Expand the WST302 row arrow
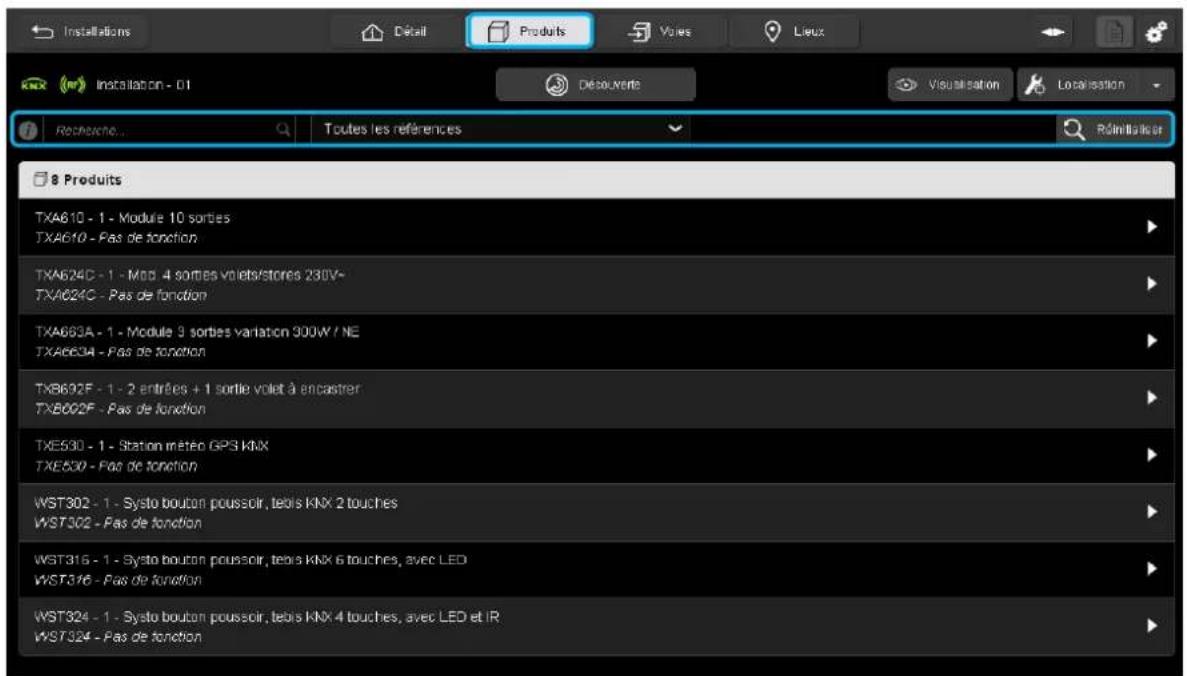Viewport: 1187px width, 676px height. click(1151, 512)
